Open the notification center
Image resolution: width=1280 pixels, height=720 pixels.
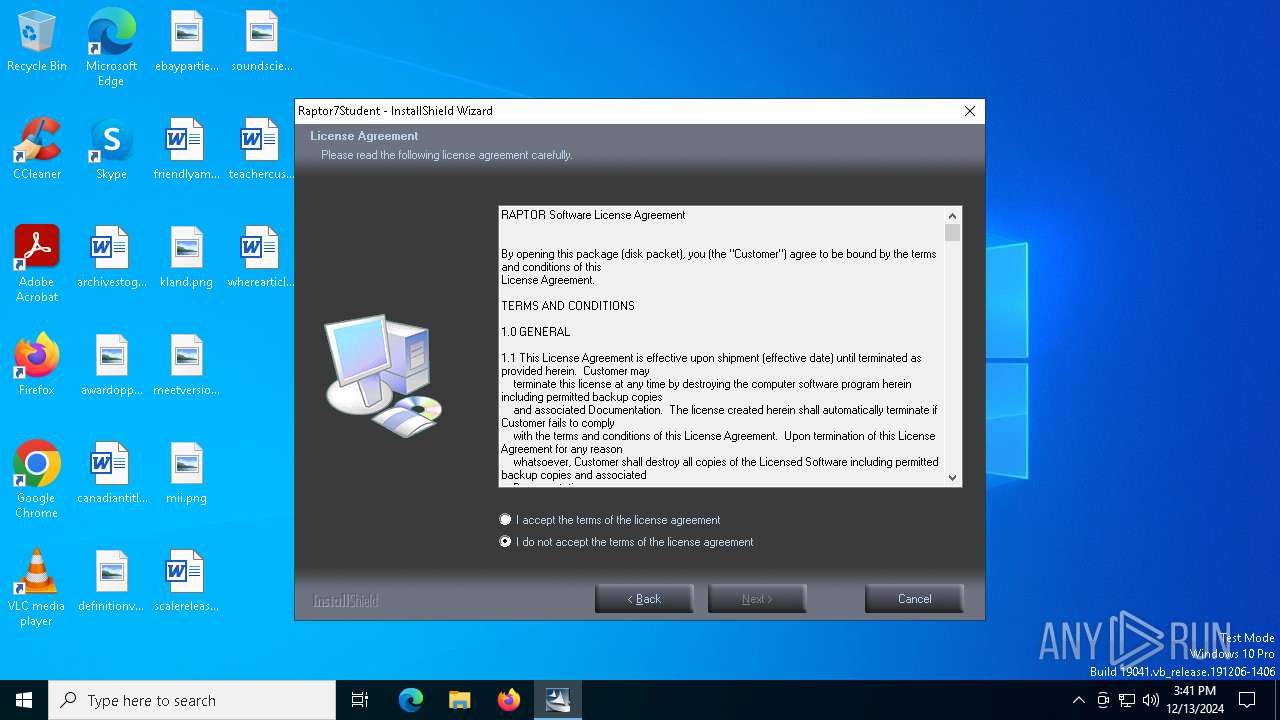(1247, 700)
